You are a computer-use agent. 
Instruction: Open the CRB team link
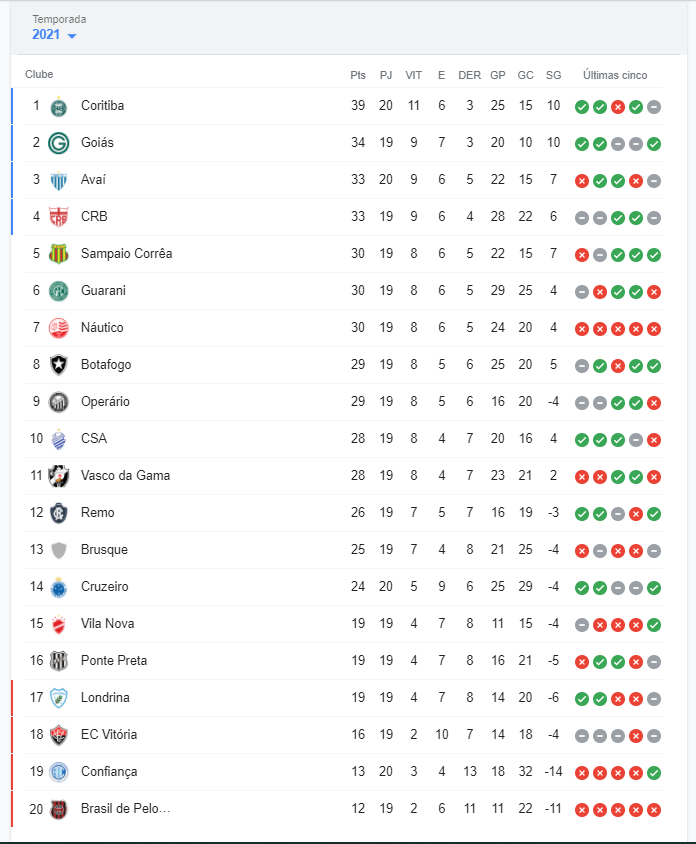click(x=94, y=217)
